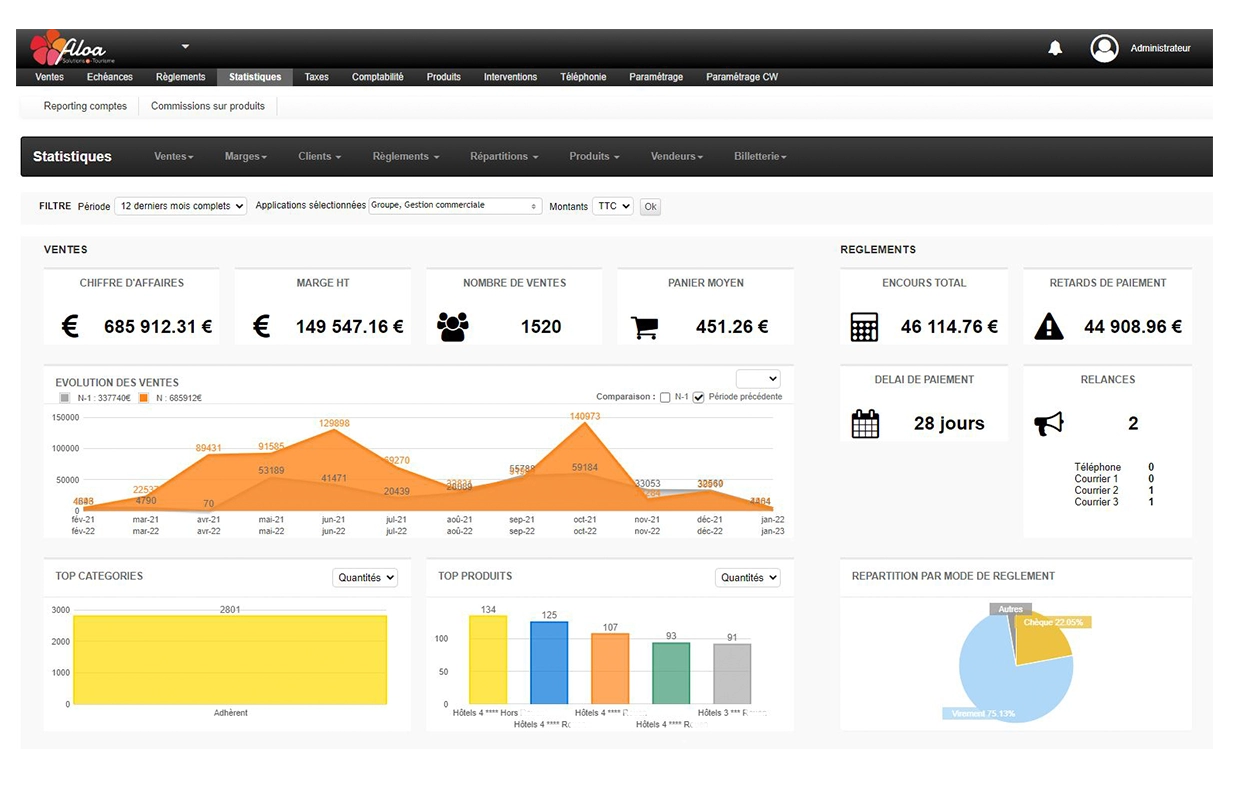Screen dimensions: 1234x800
Task: Expand the Top Catégories Quantités dropdown
Action: [x=365, y=577]
